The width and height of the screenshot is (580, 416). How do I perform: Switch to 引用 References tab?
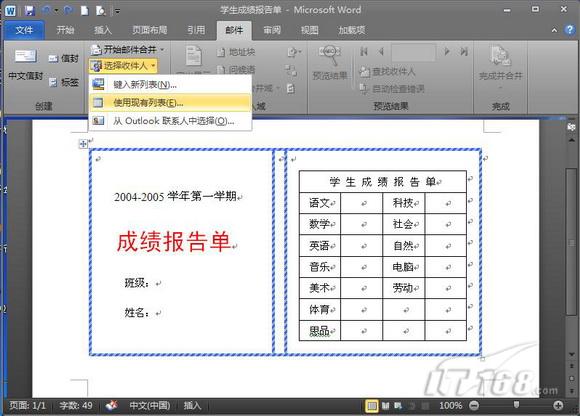click(x=196, y=30)
